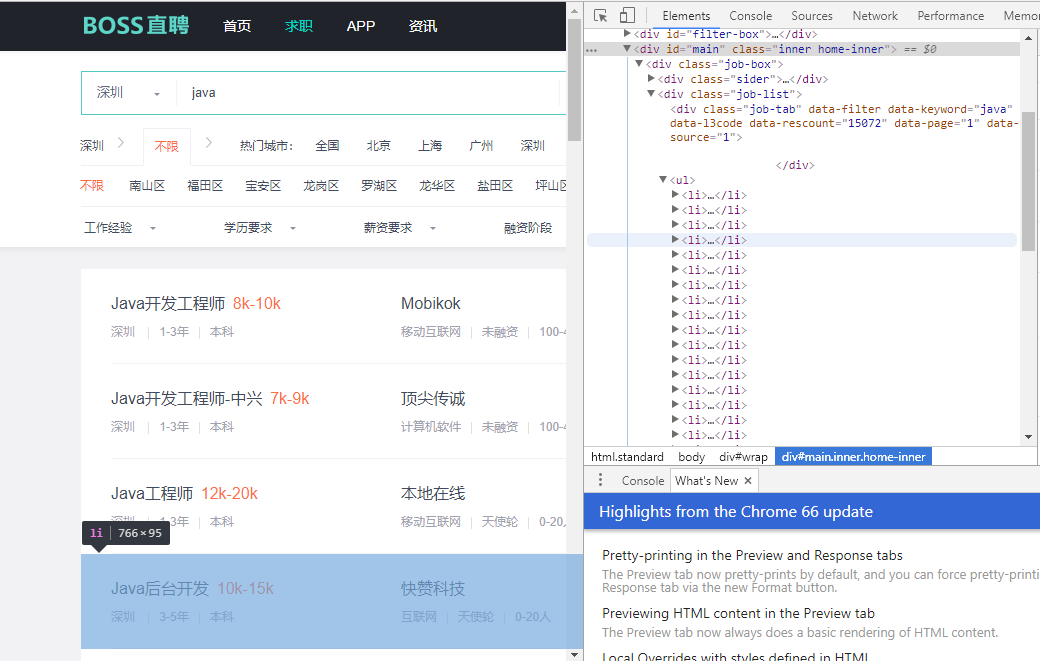Image resolution: width=1040 pixels, height=661 pixels.
Task: Switch to the Network tab
Action: [875, 15]
